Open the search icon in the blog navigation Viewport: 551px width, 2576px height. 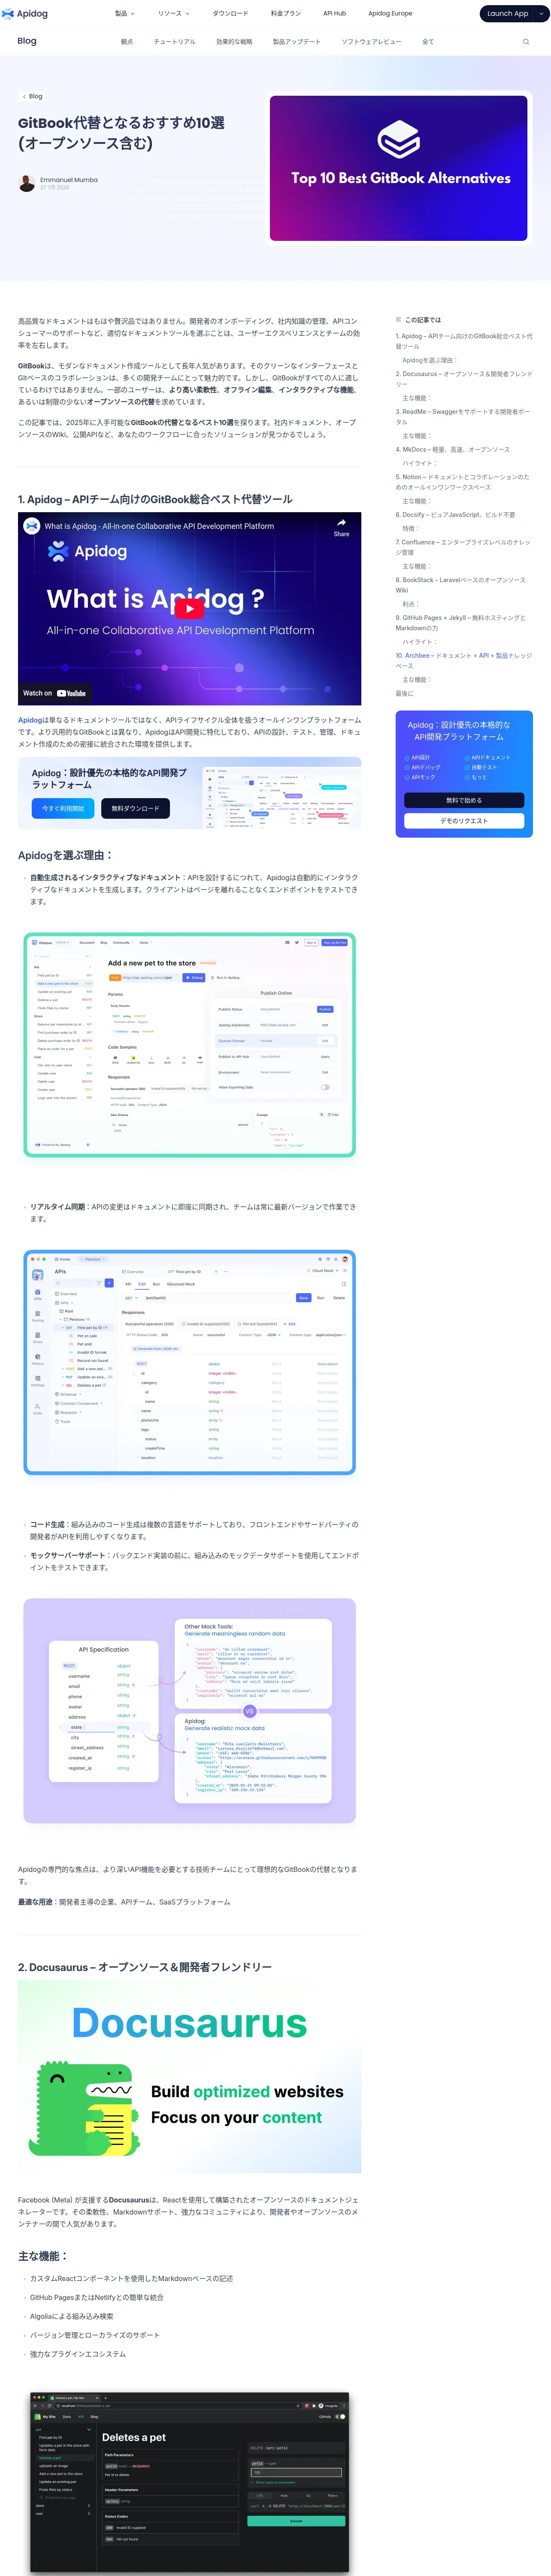(526, 42)
